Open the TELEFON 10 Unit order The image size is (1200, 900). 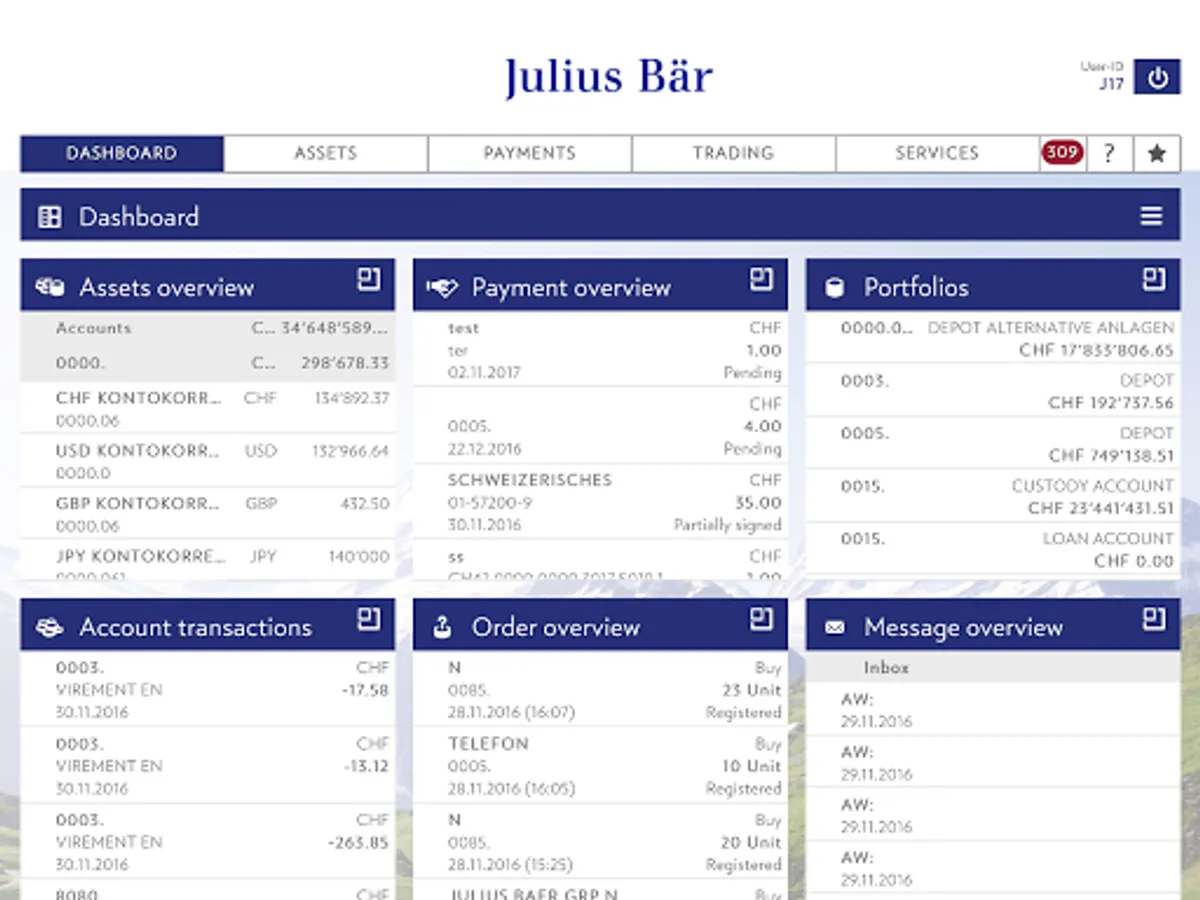[601, 766]
